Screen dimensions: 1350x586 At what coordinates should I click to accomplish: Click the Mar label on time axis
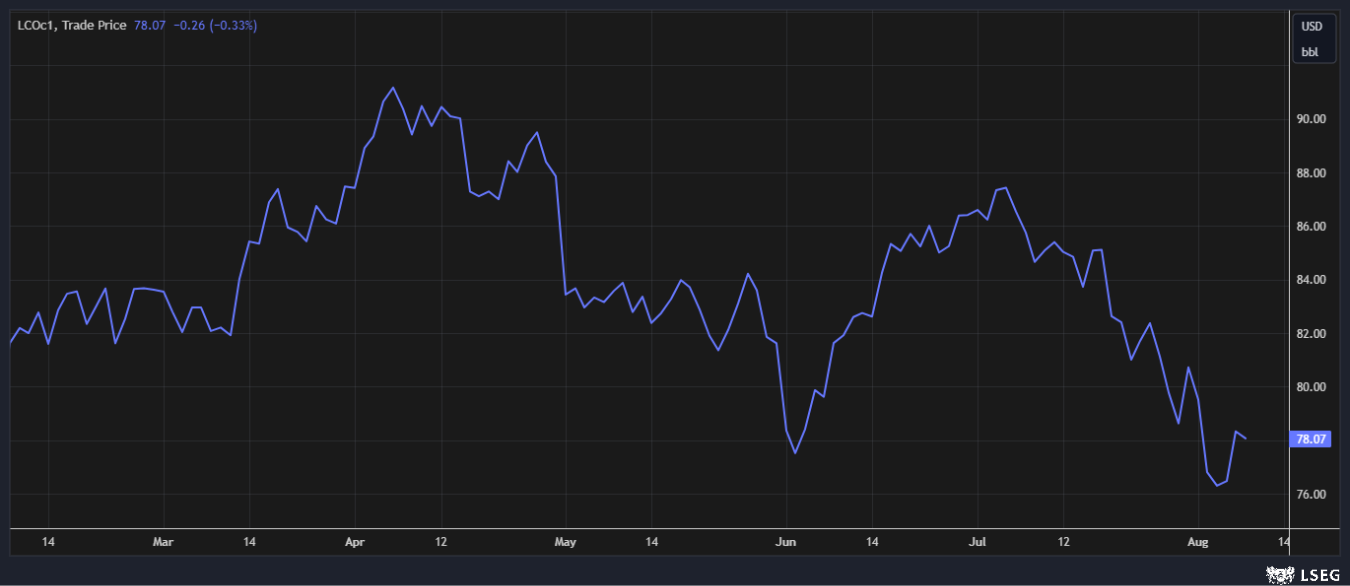(163, 542)
